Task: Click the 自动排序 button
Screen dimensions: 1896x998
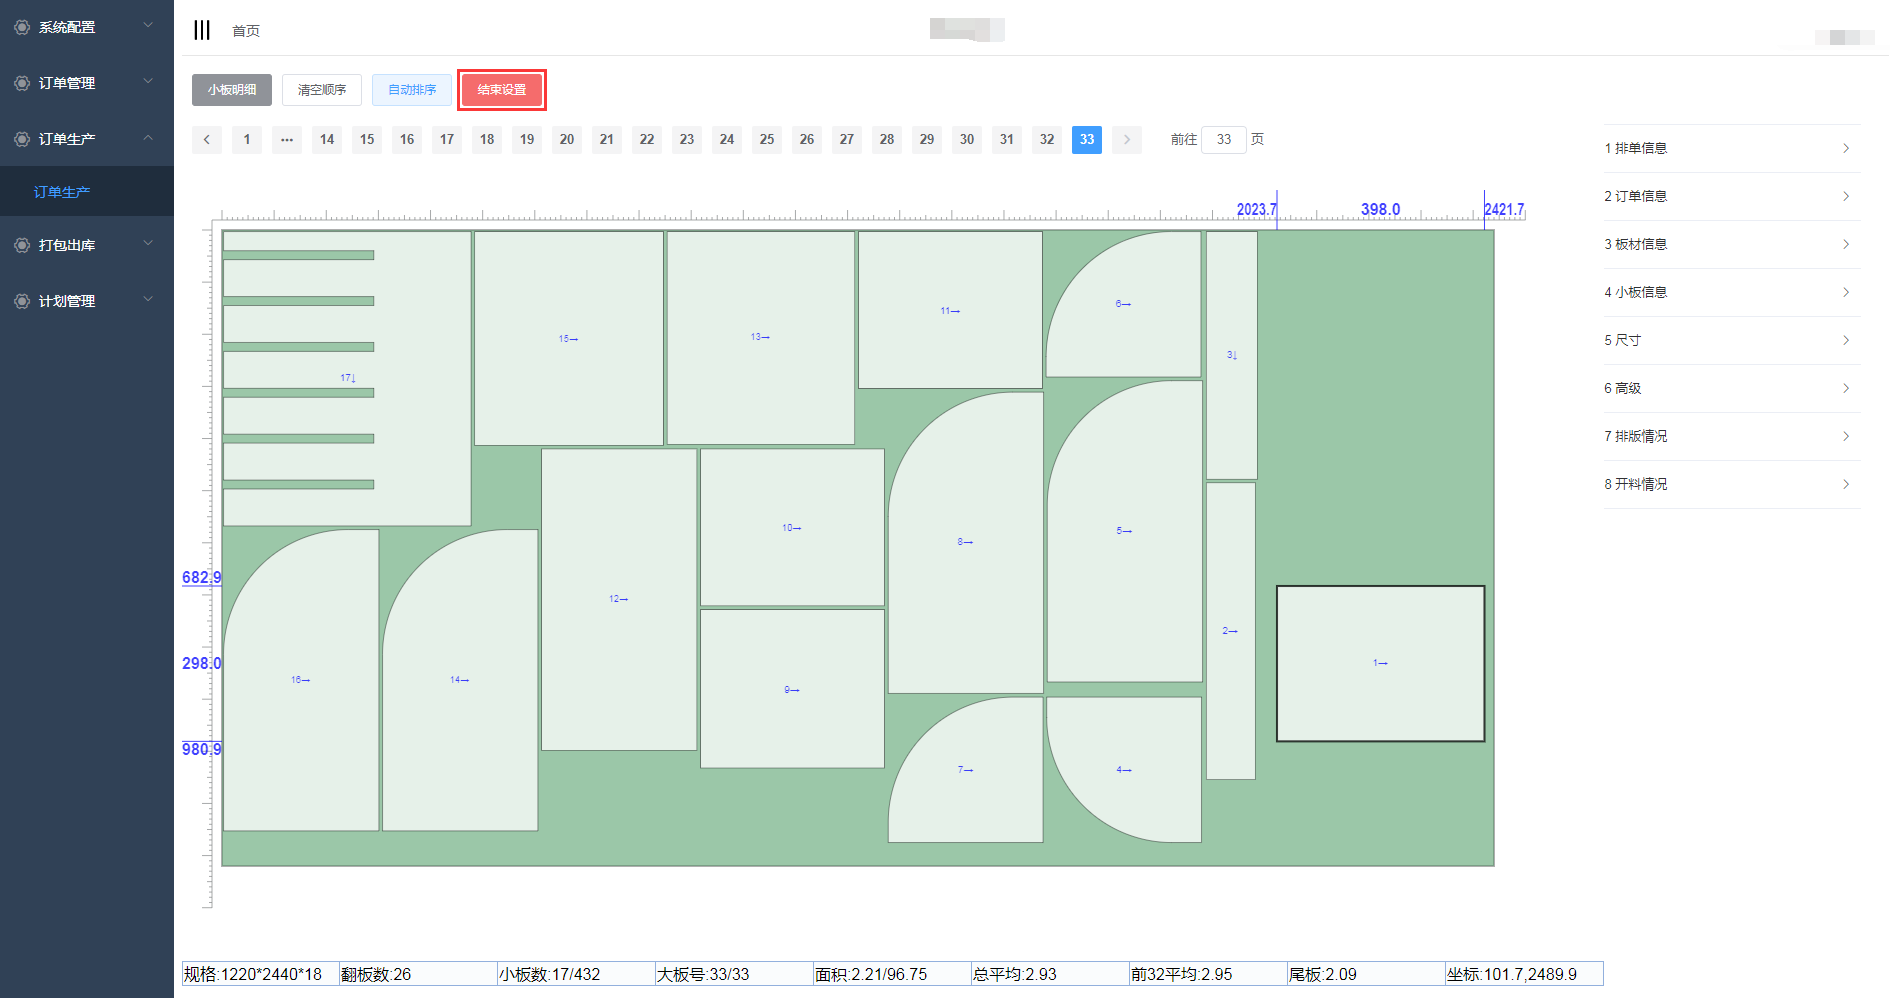Action: tap(412, 90)
